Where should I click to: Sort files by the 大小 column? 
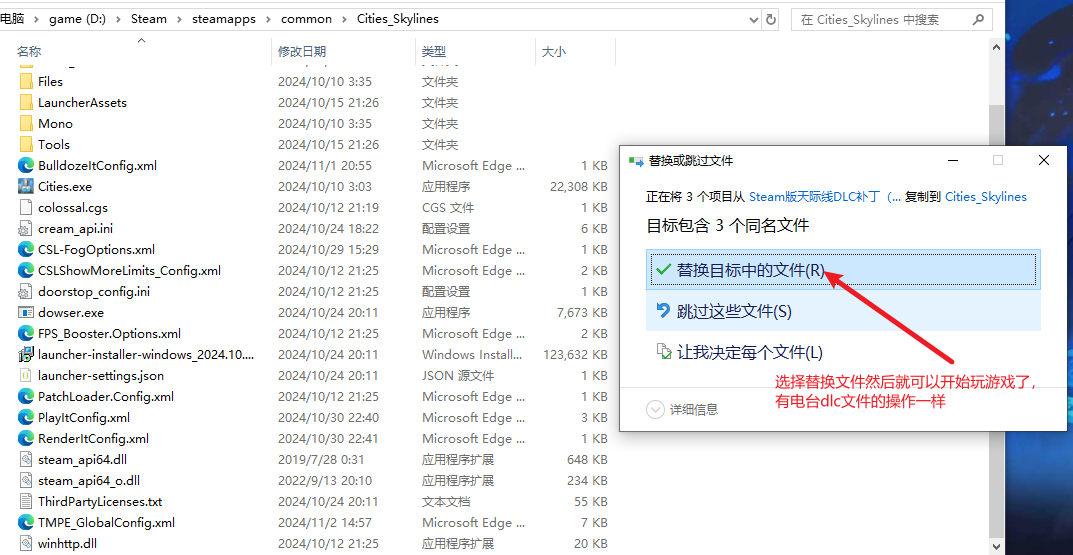click(x=554, y=51)
